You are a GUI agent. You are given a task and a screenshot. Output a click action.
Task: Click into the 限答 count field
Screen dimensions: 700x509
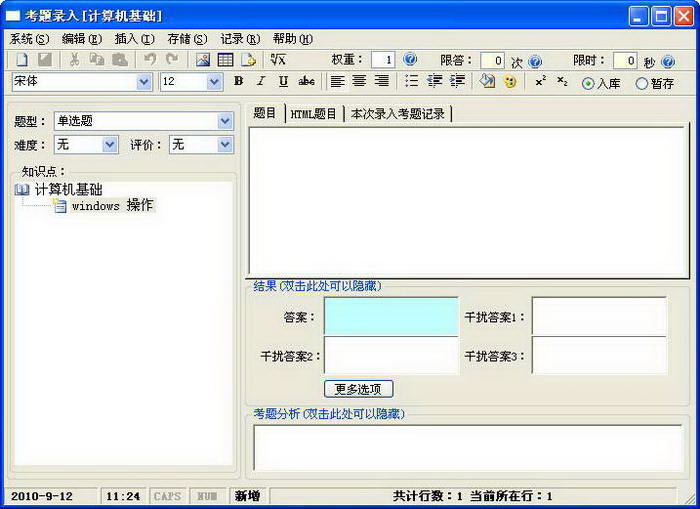tap(492, 61)
